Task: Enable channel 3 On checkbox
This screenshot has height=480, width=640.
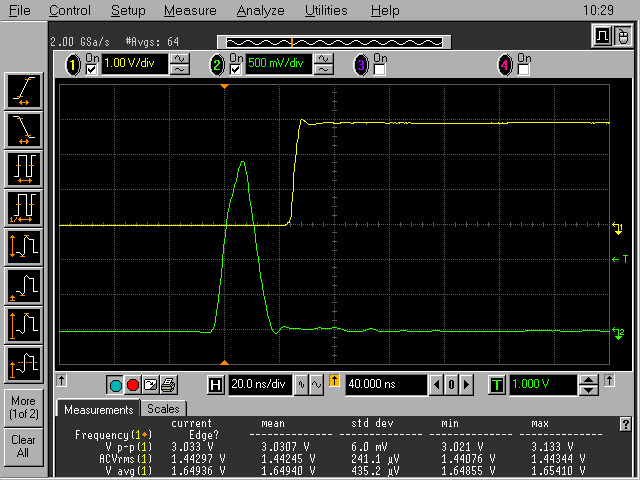Action: click(380, 69)
